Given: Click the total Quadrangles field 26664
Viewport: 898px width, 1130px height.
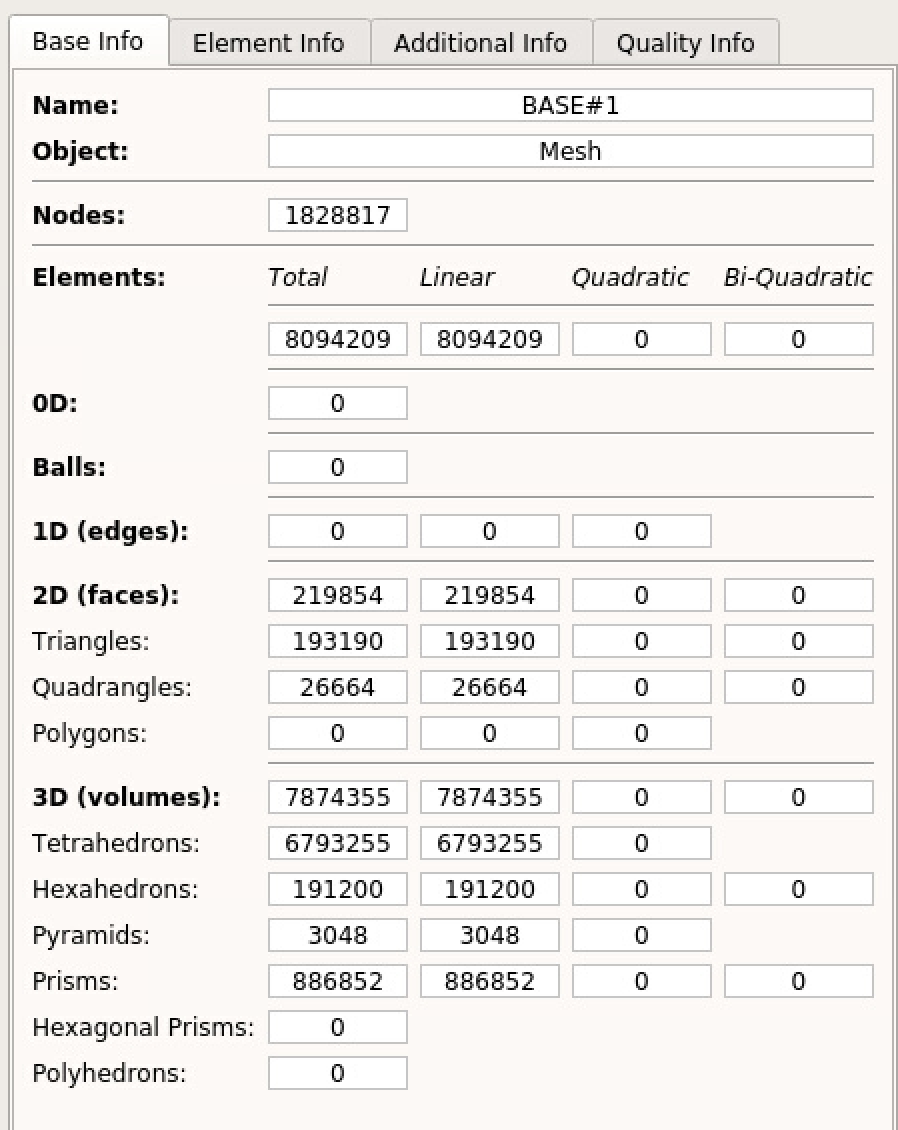Looking at the screenshot, I should pyautogui.click(x=337, y=687).
